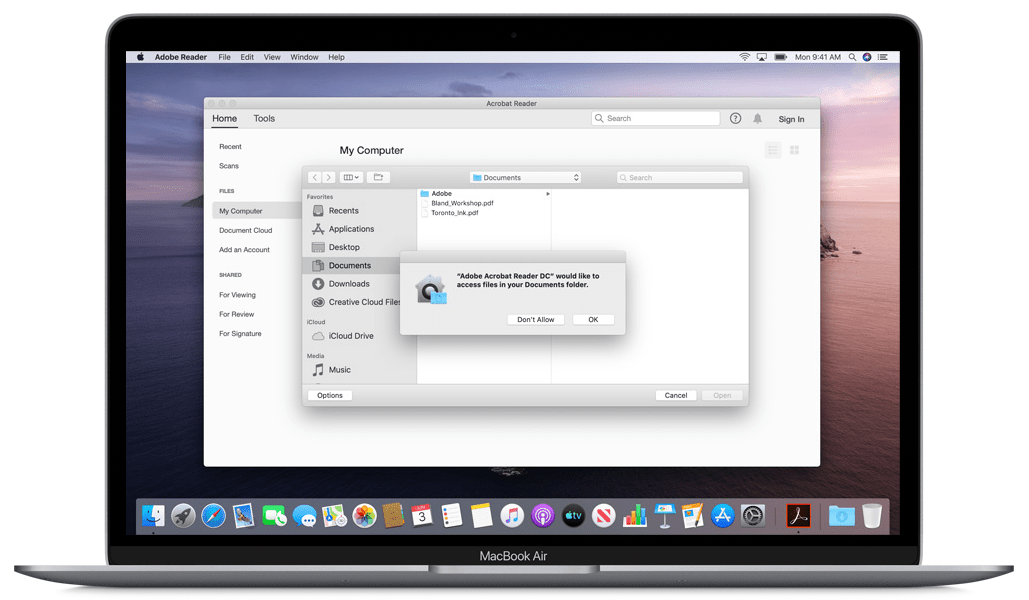Open Apple TV from the Dock
The width and height of the screenshot is (1029, 600).
click(573, 516)
